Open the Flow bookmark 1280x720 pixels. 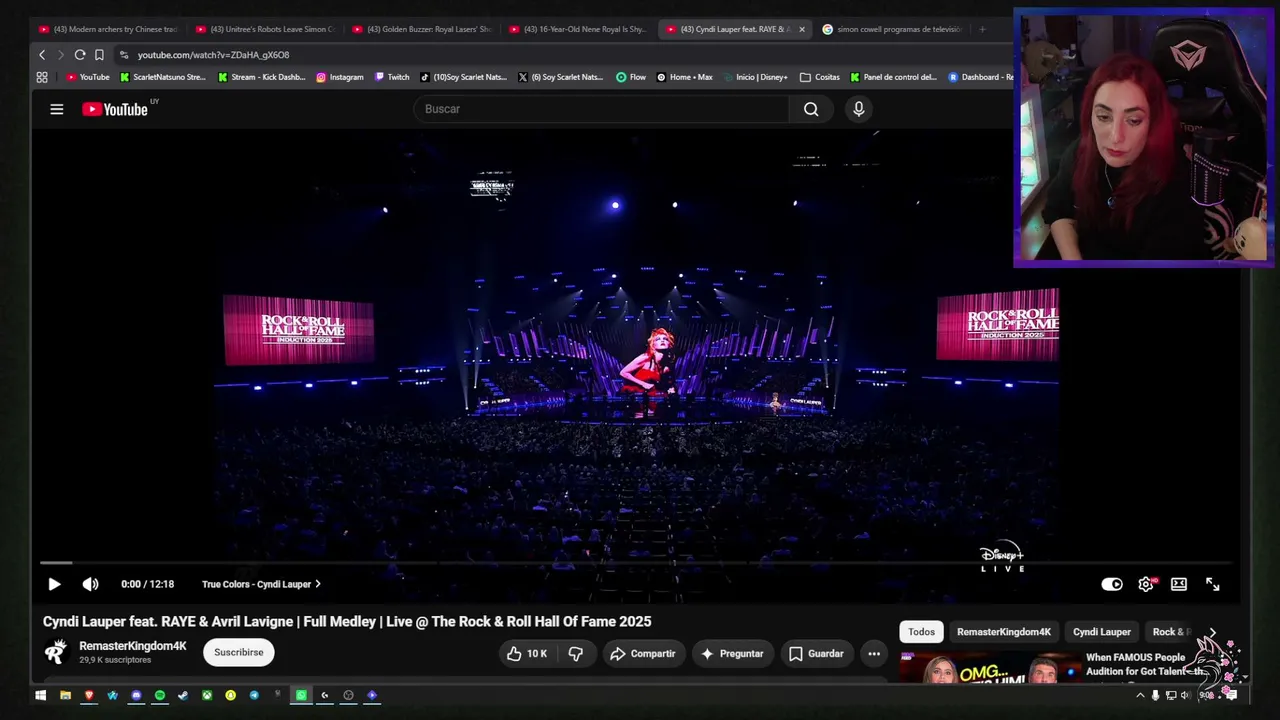(x=631, y=77)
